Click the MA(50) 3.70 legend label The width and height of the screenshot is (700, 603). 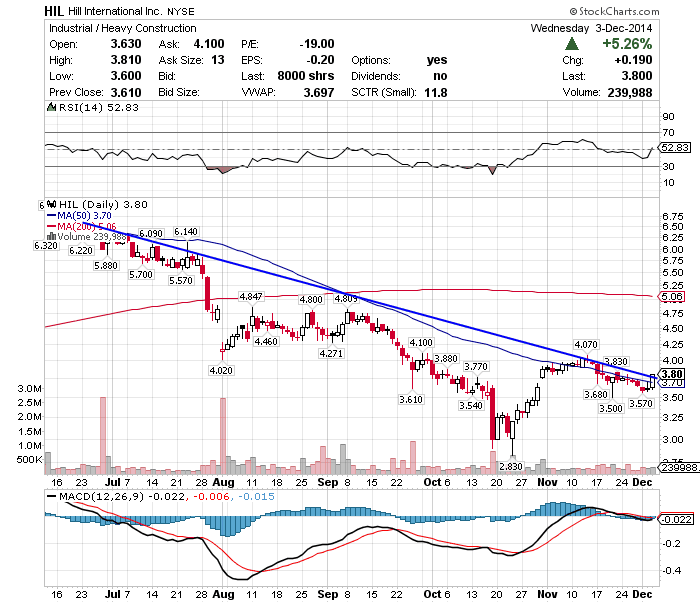pos(84,216)
